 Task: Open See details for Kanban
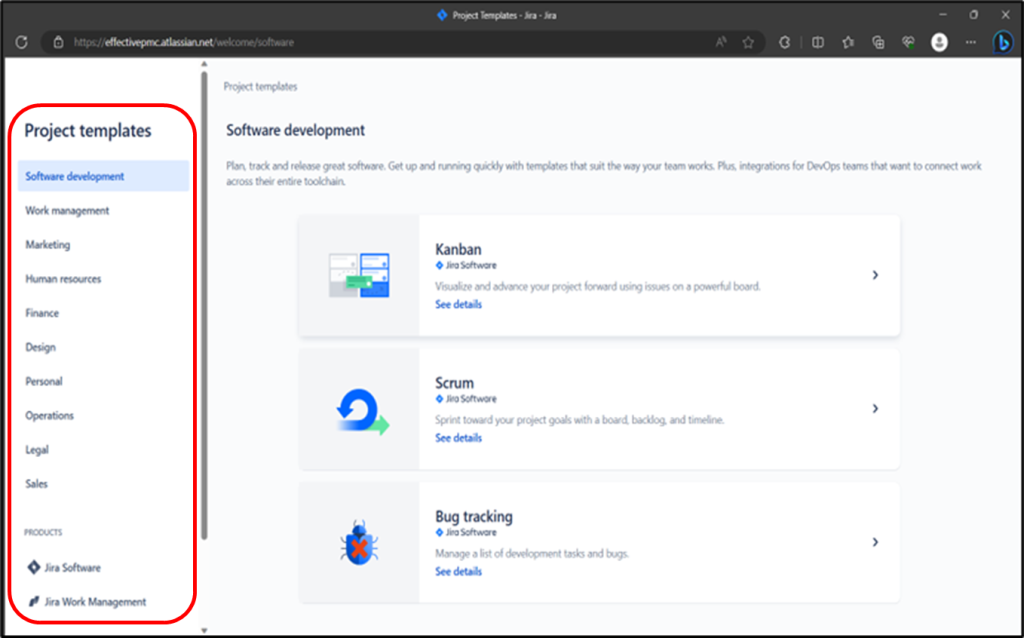[x=458, y=305]
